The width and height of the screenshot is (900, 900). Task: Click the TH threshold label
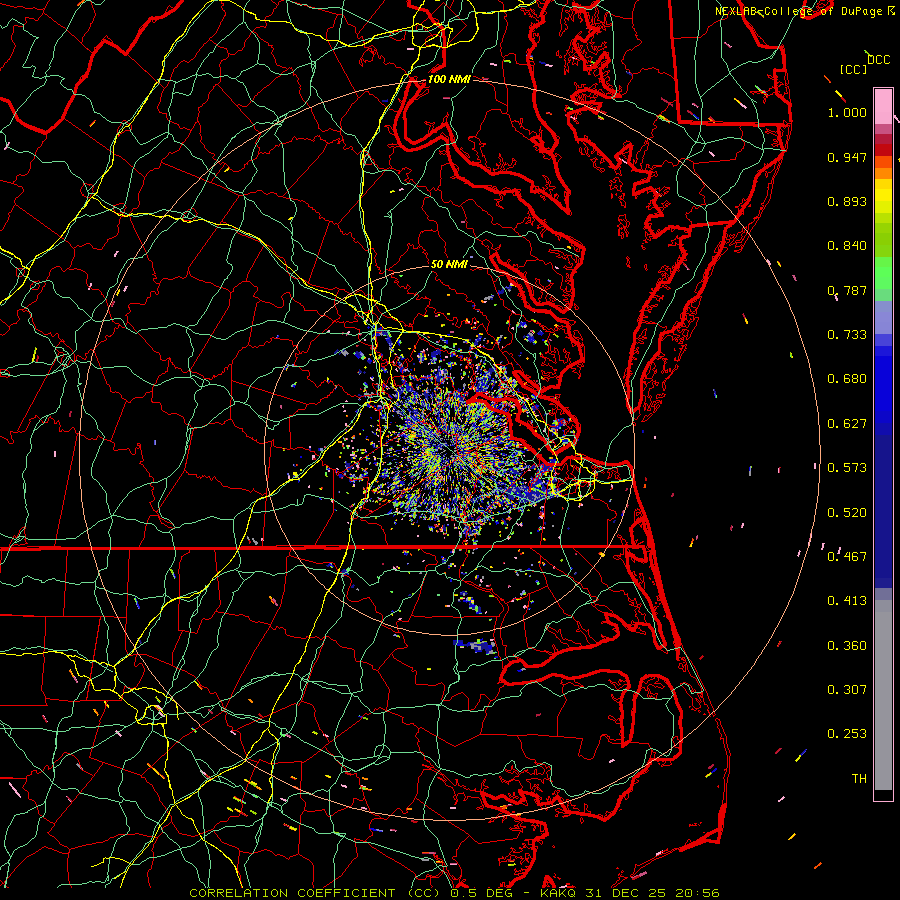coord(859,779)
